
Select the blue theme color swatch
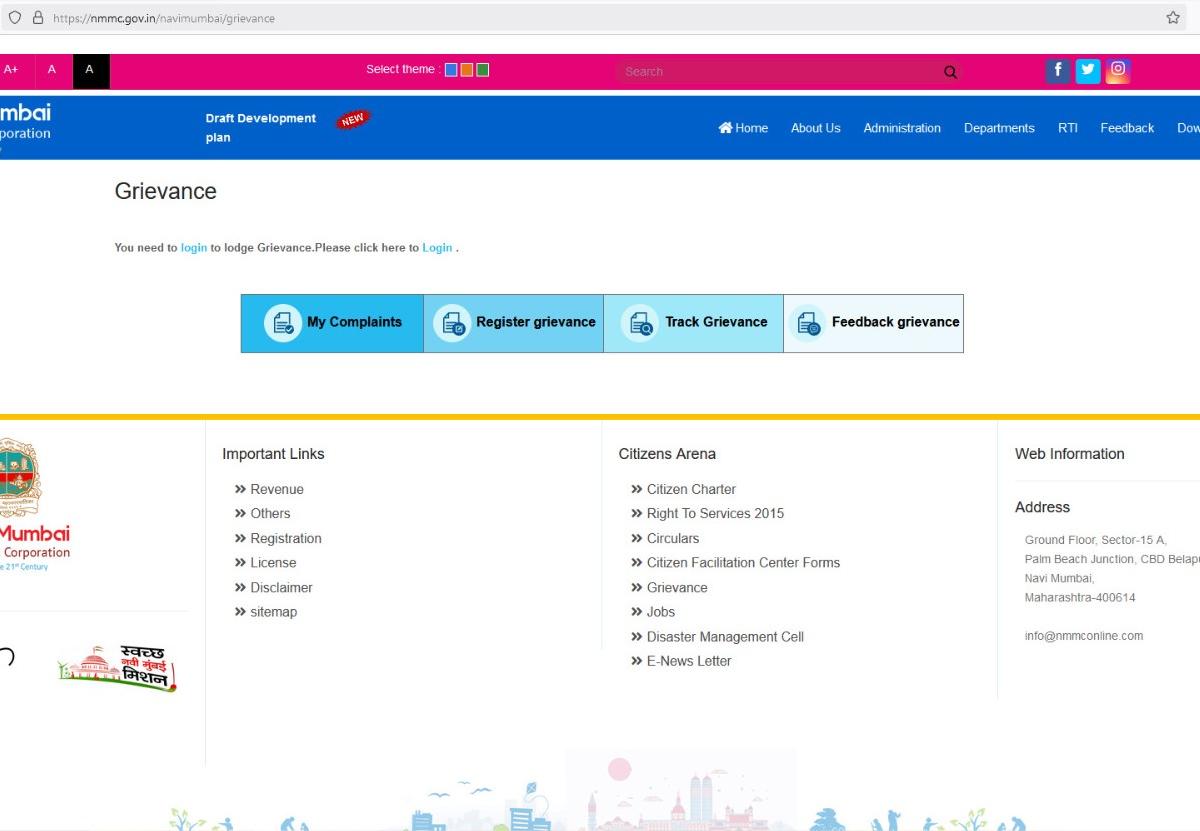(451, 69)
